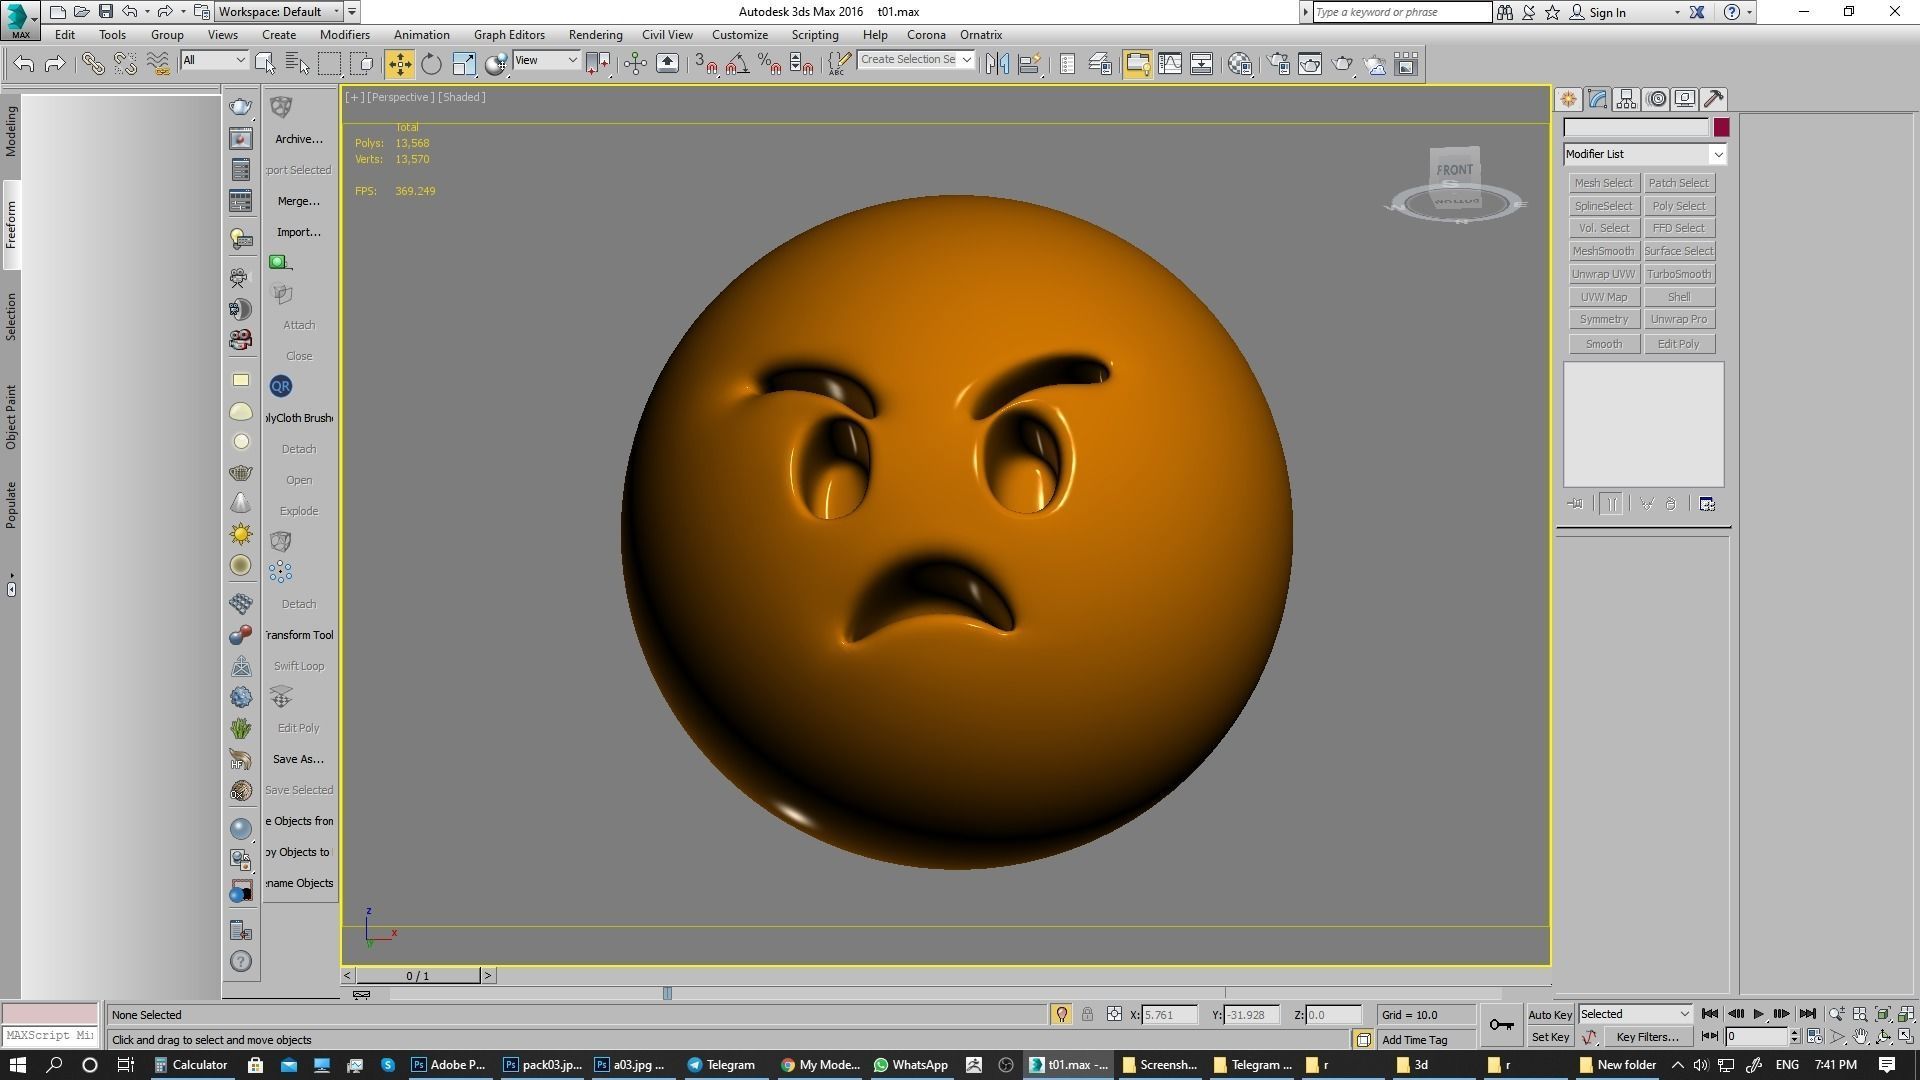Open Display command panel tab
1920x1080 pixels.
click(x=1685, y=99)
